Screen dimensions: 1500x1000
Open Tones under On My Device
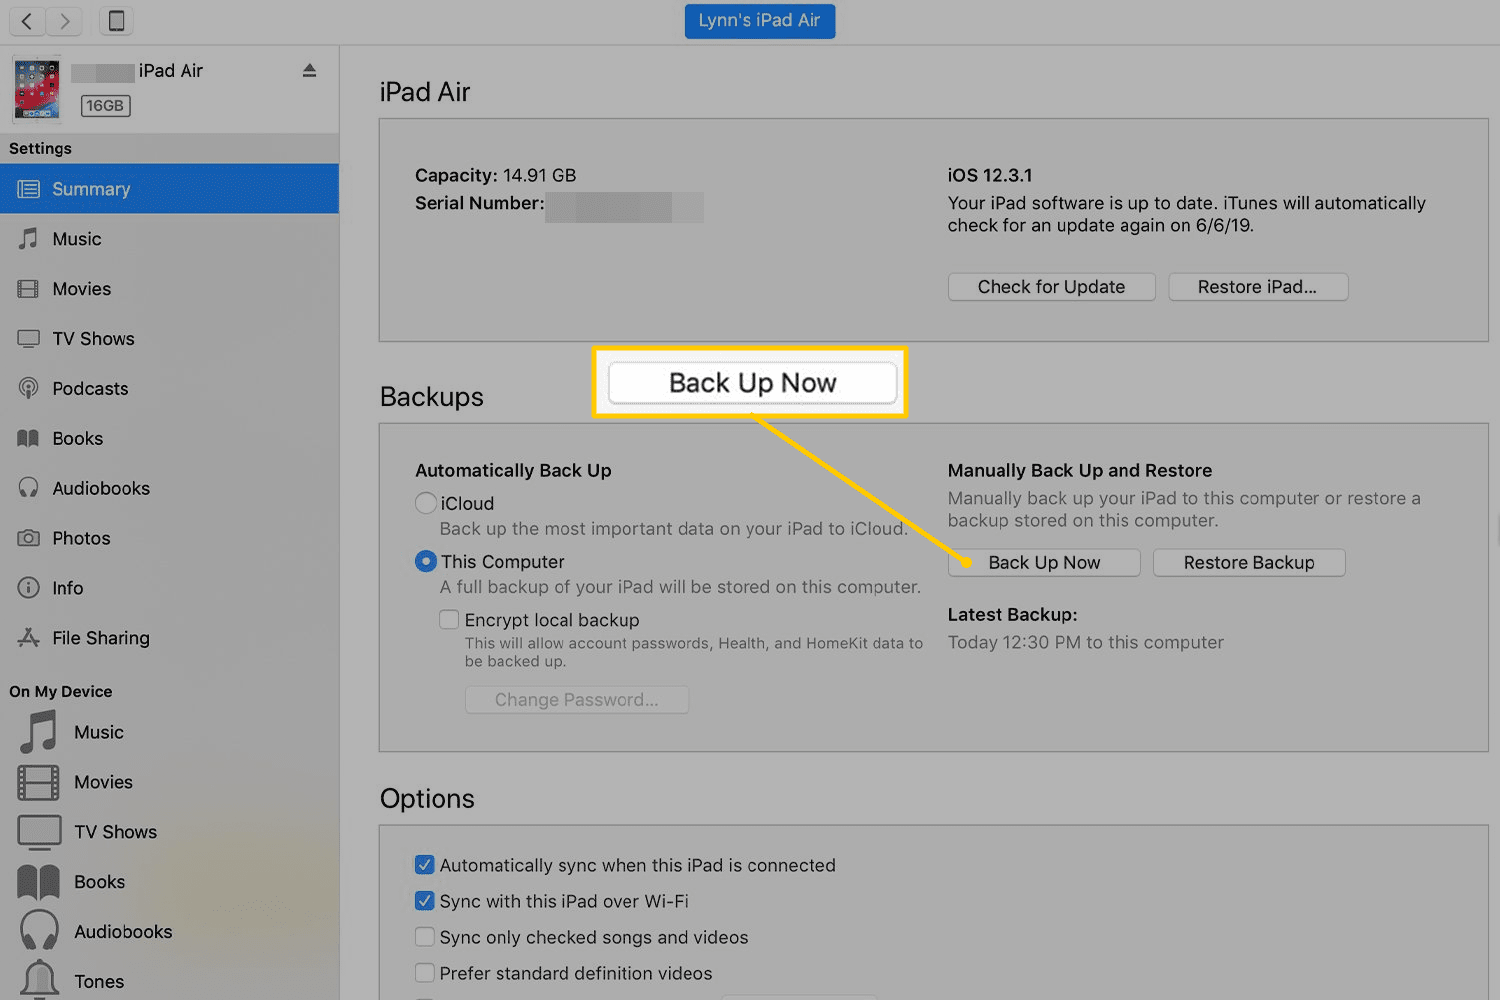(x=98, y=981)
